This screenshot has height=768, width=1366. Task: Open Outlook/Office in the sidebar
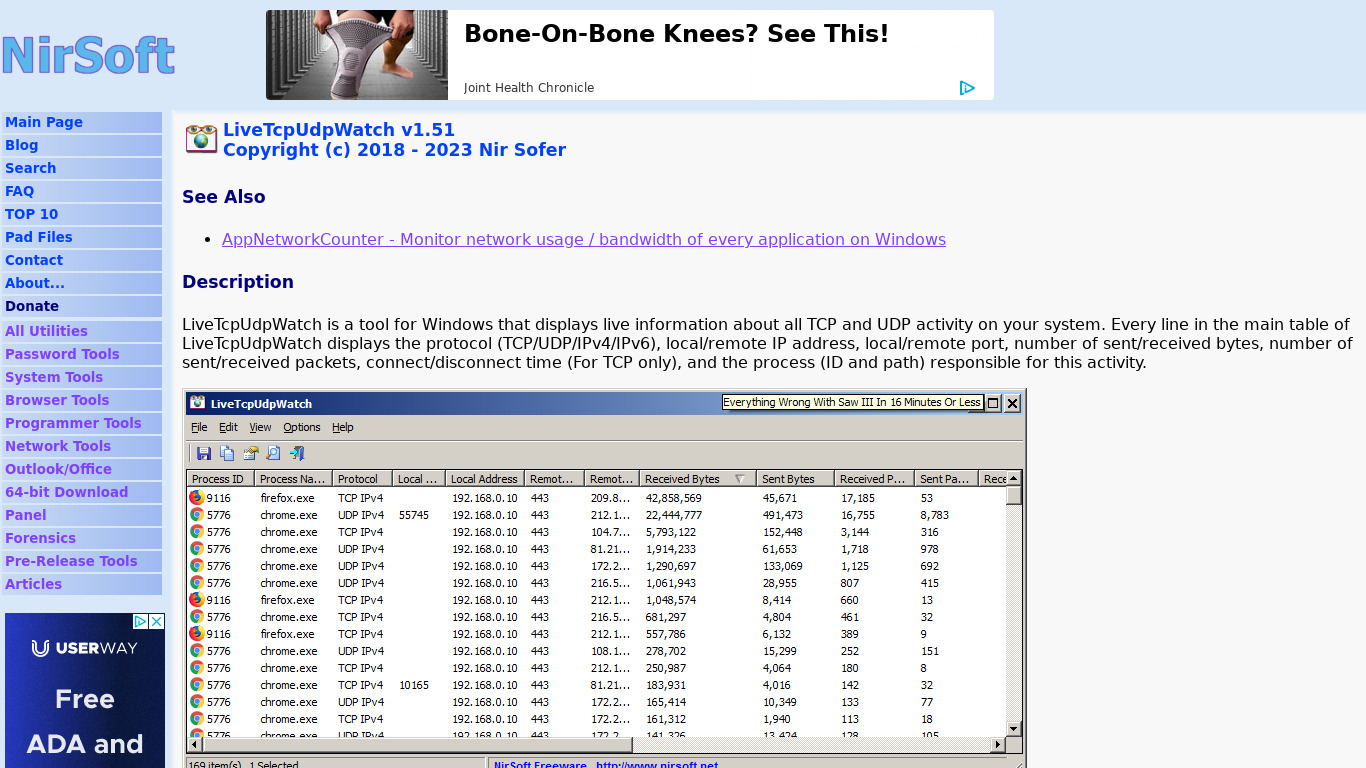pyautogui.click(x=58, y=469)
